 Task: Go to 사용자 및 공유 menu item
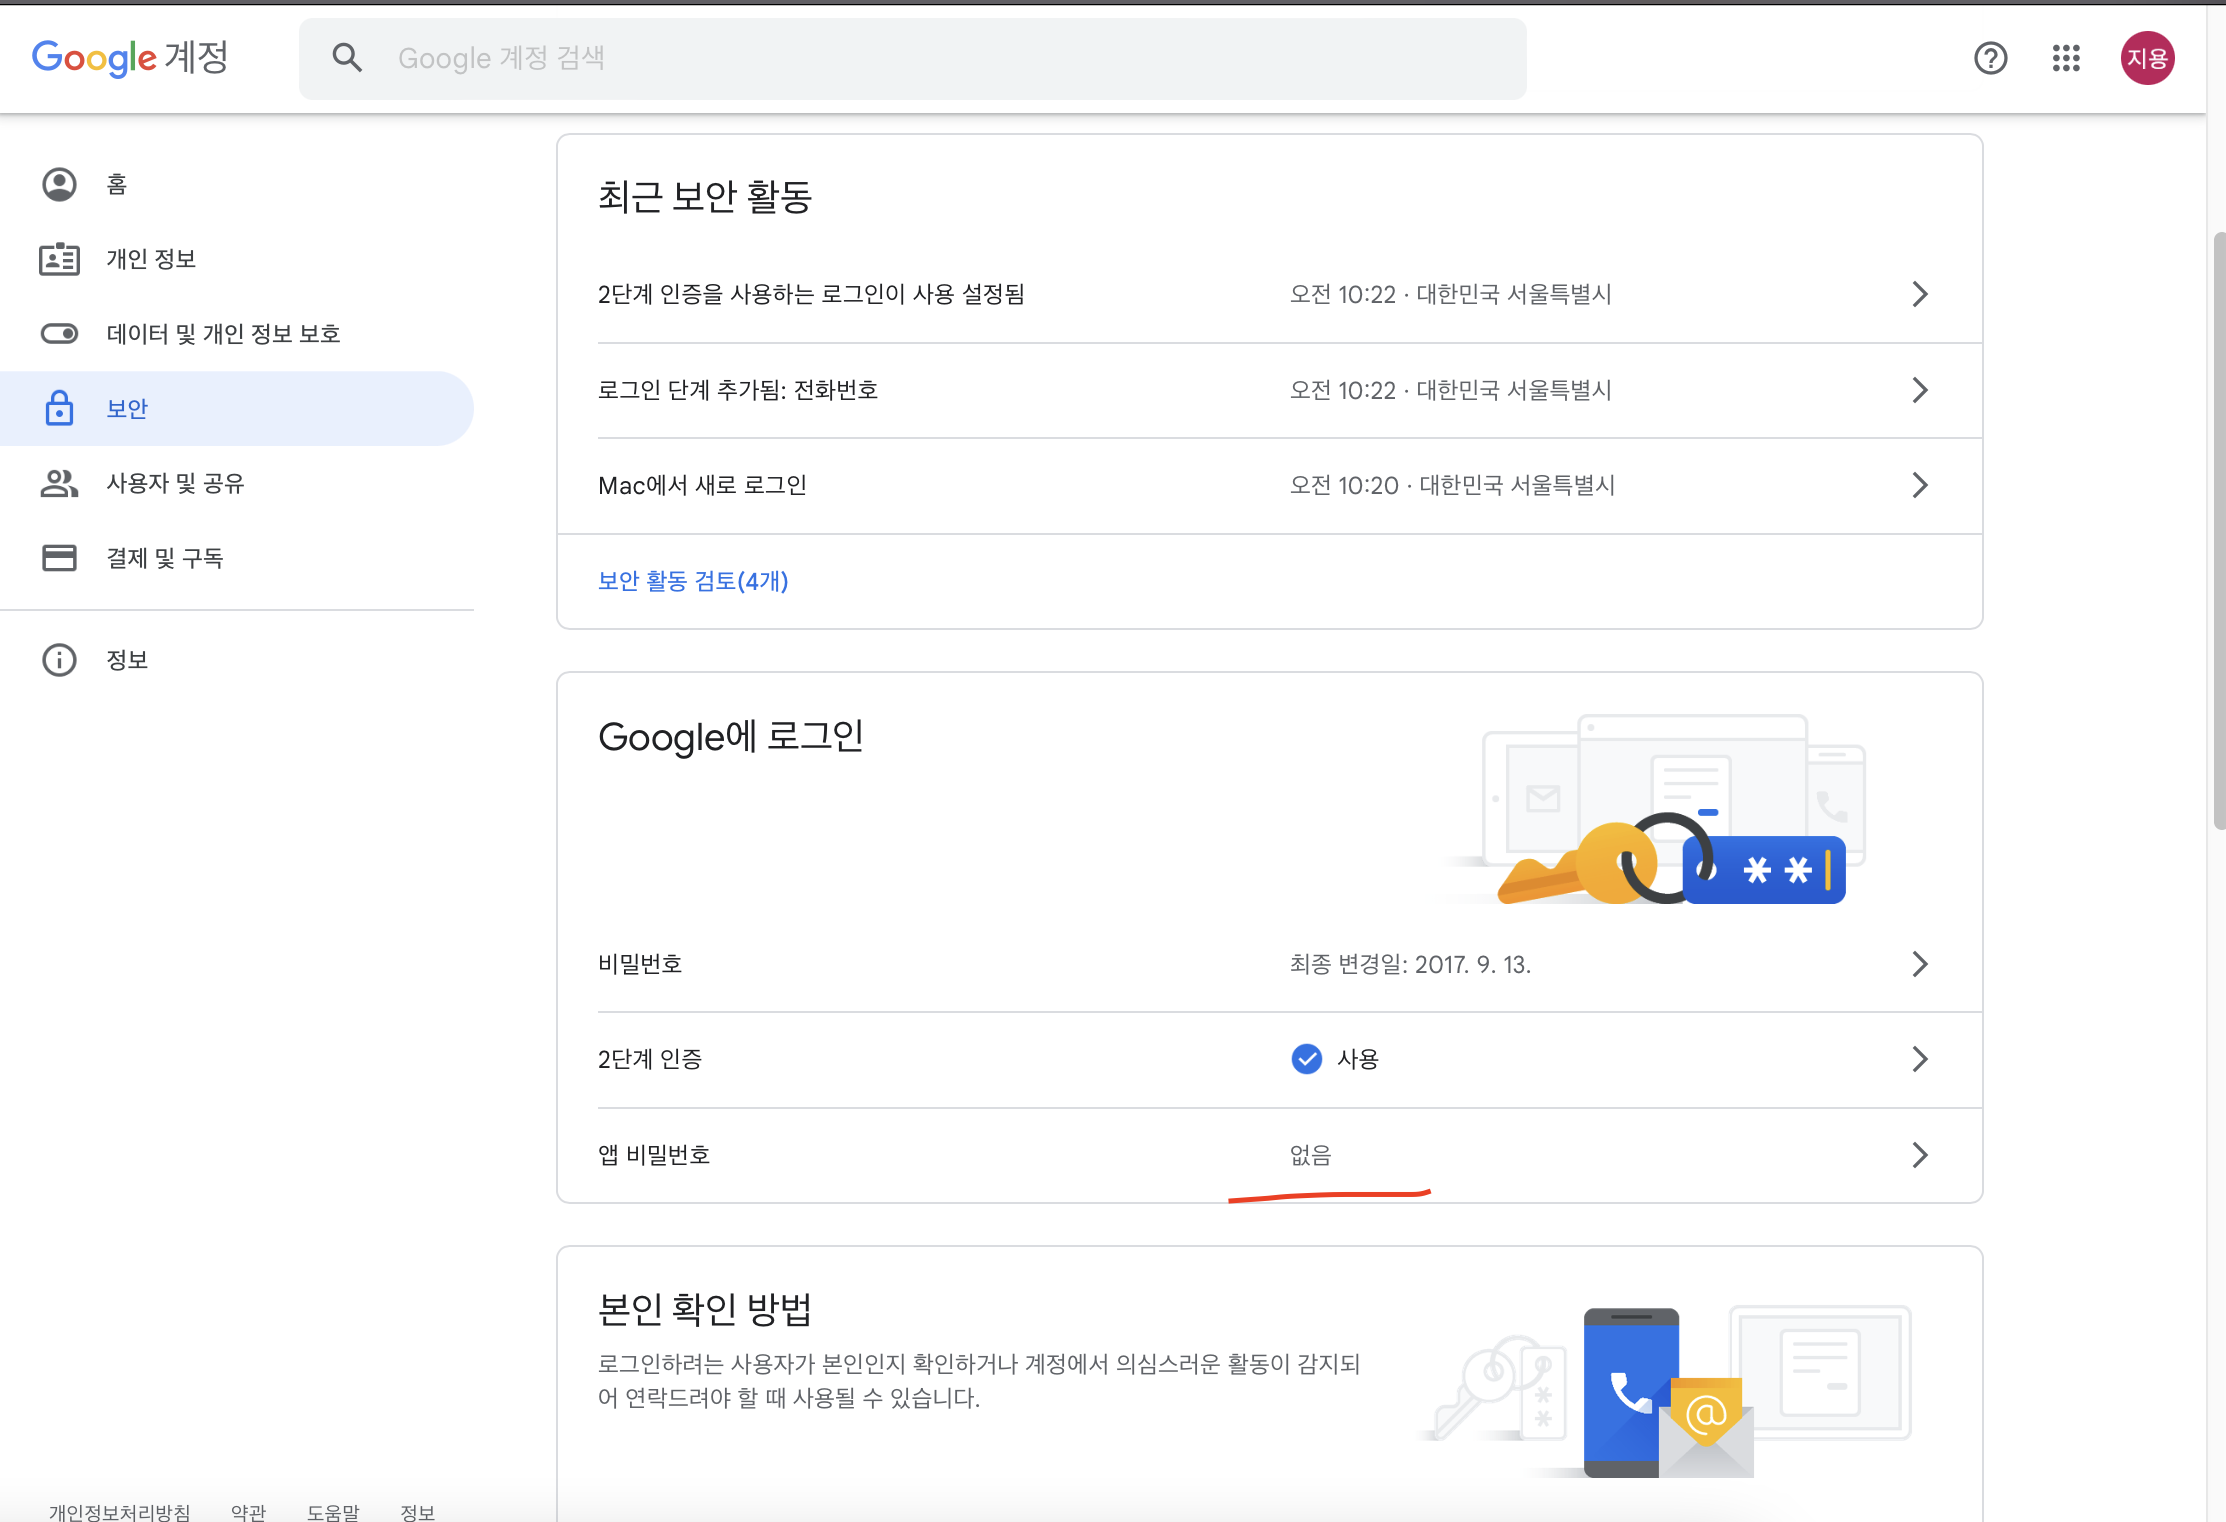(175, 484)
